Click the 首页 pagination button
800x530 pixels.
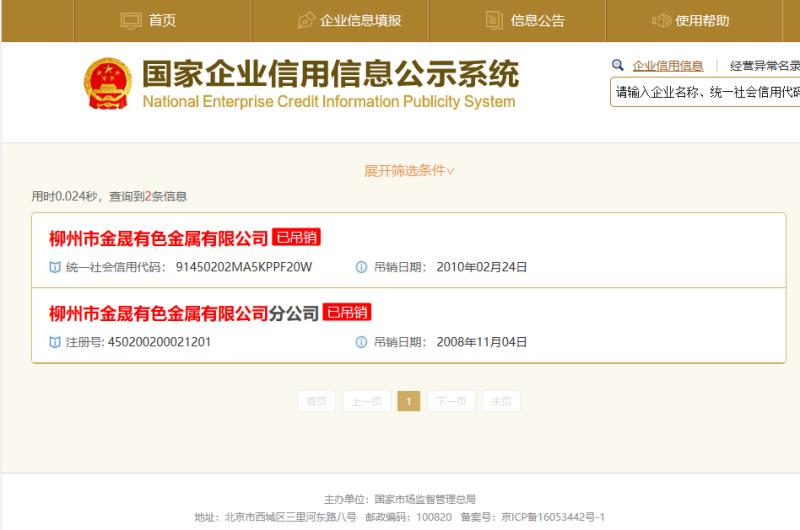click(x=316, y=401)
